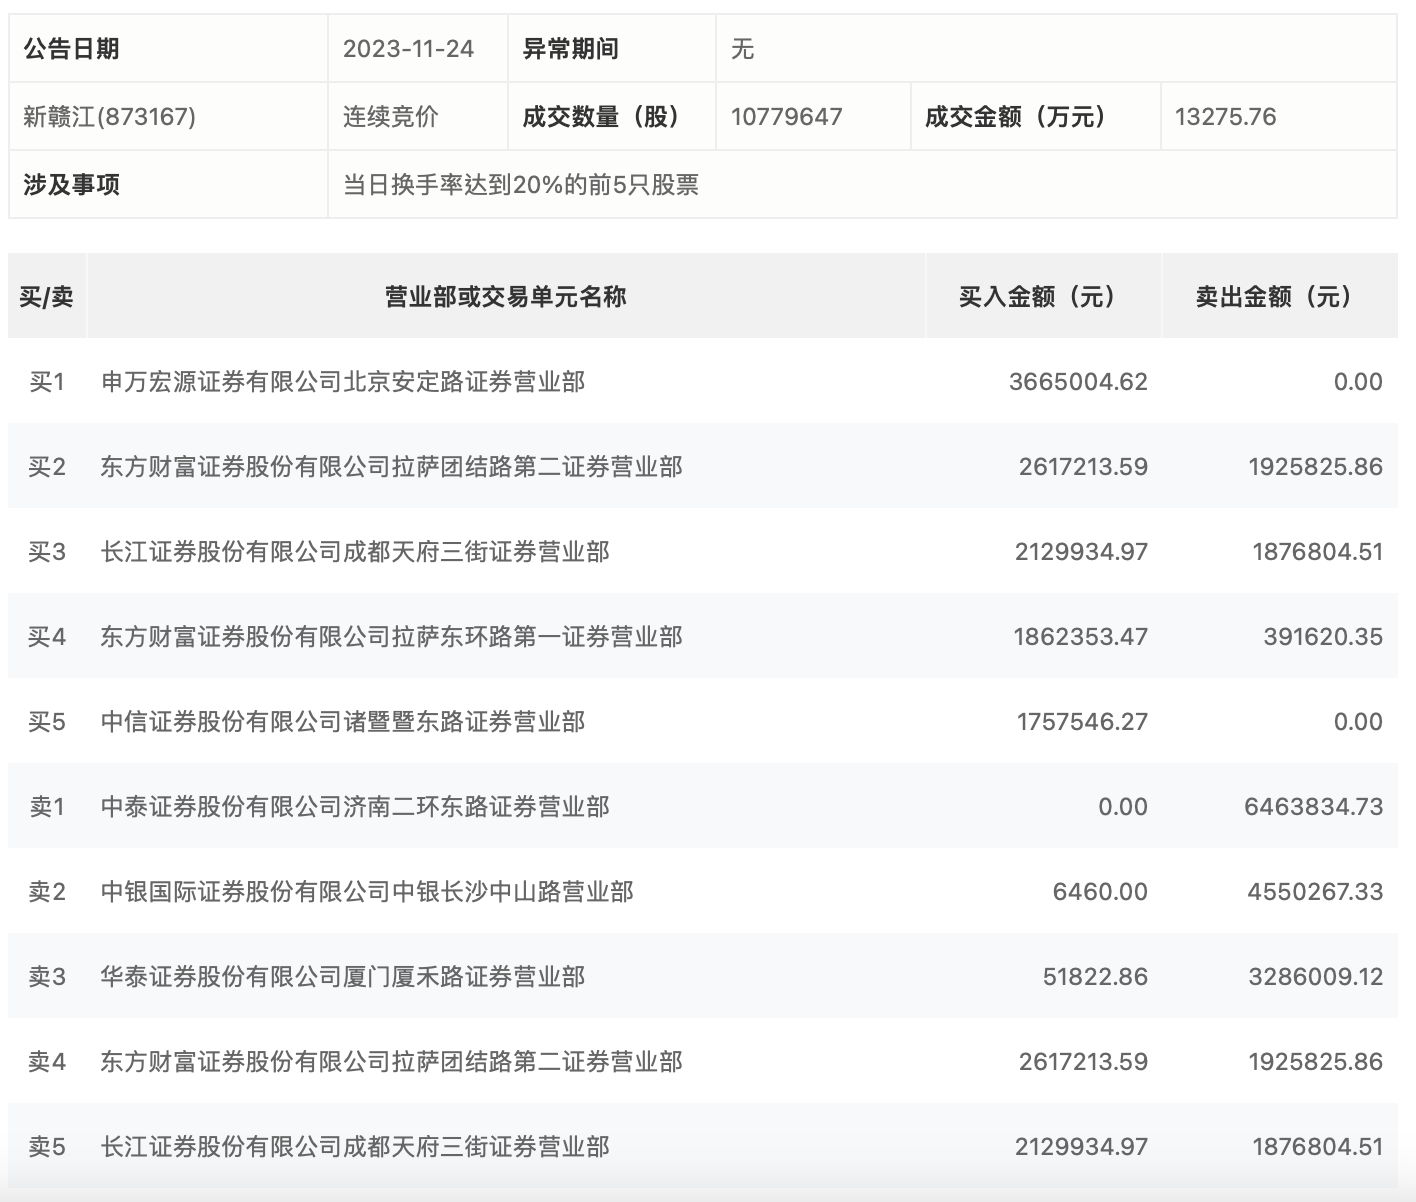Select the 买3 row label

[46, 551]
